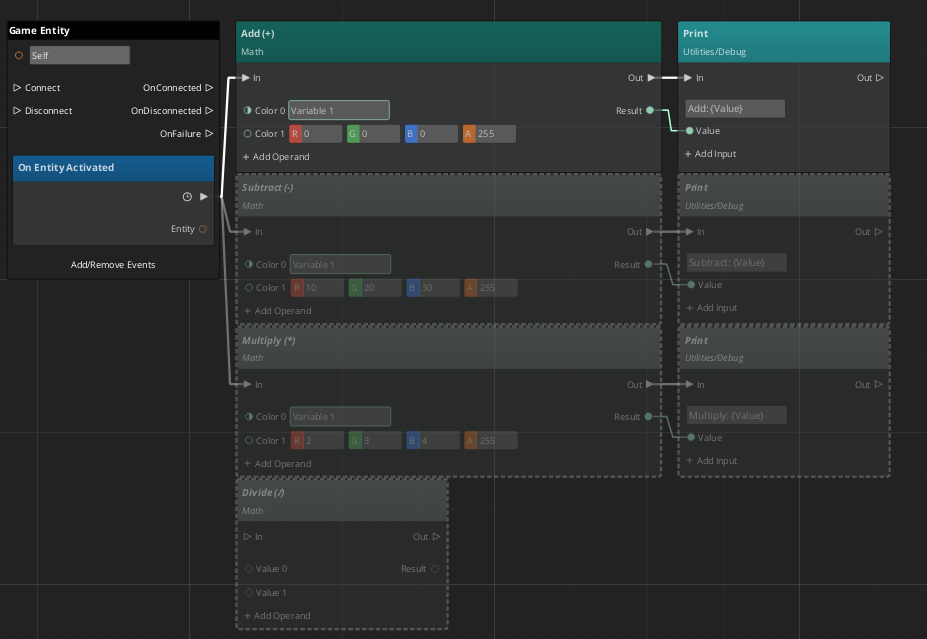The image size is (927, 639).
Task: Select the alpha A component swatch on Multiply node
Action: (x=468, y=440)
